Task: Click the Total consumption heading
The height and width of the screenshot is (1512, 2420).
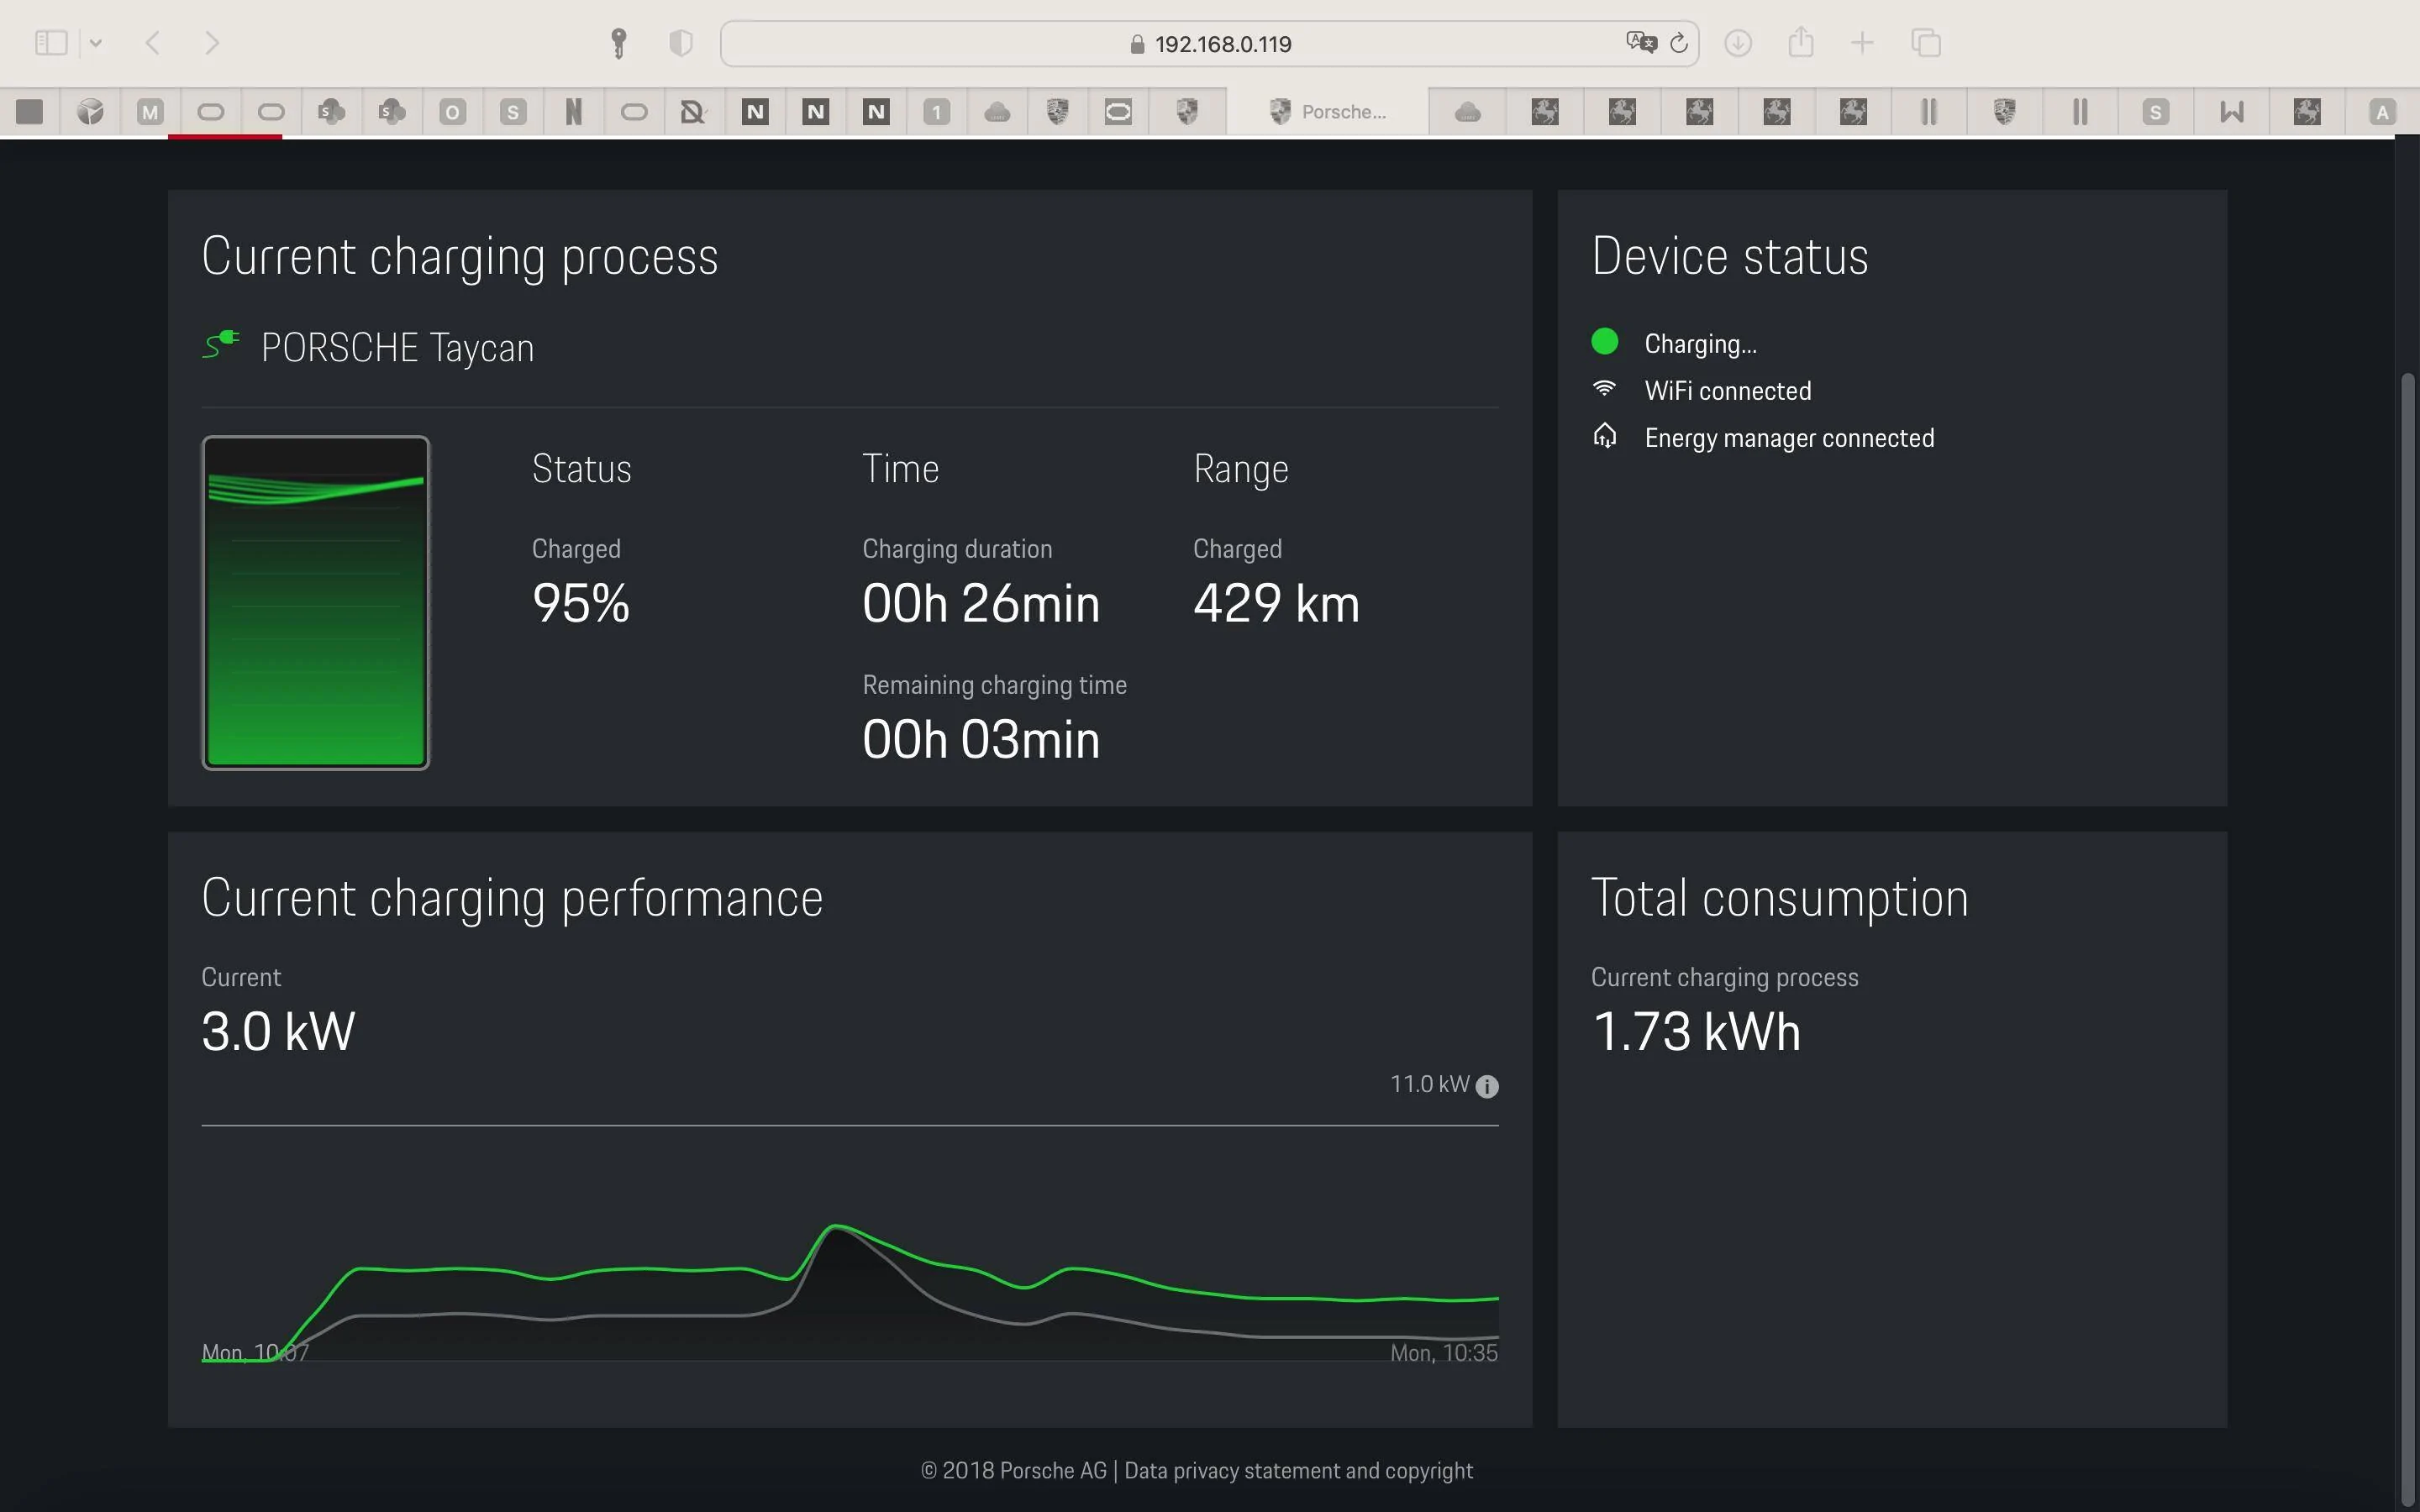Action: pos(1779,898)
